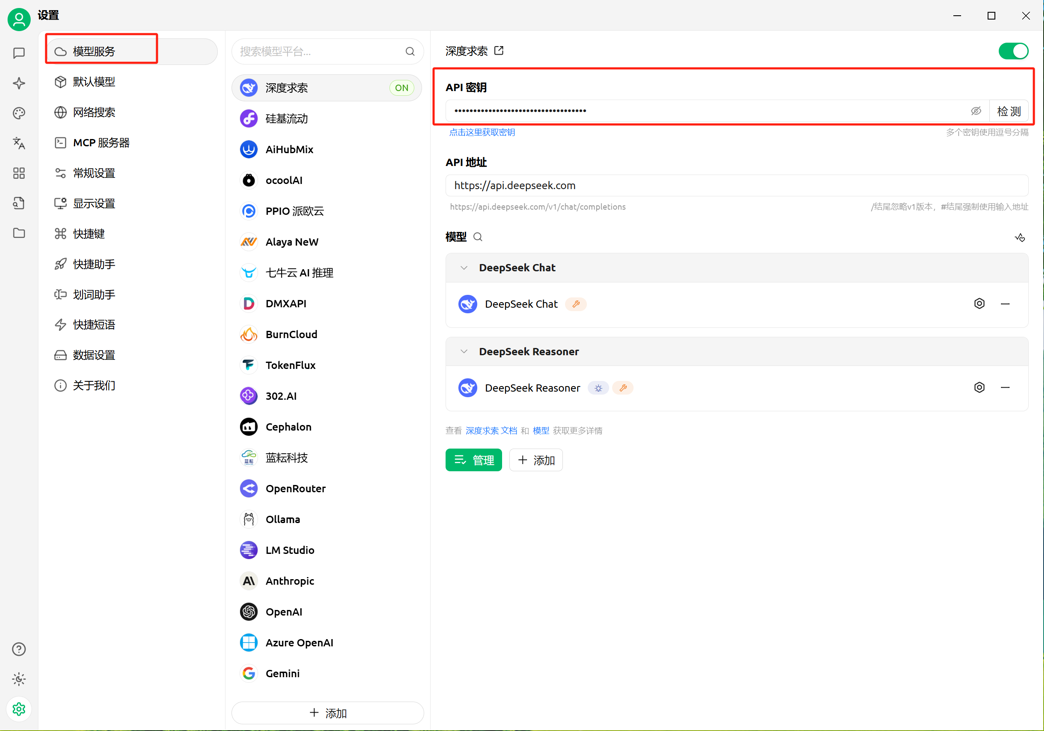This screenshot has height=731, width=1044.
Task: Follow the 点击这里获取密钥 link
Action: coord(482,132)
